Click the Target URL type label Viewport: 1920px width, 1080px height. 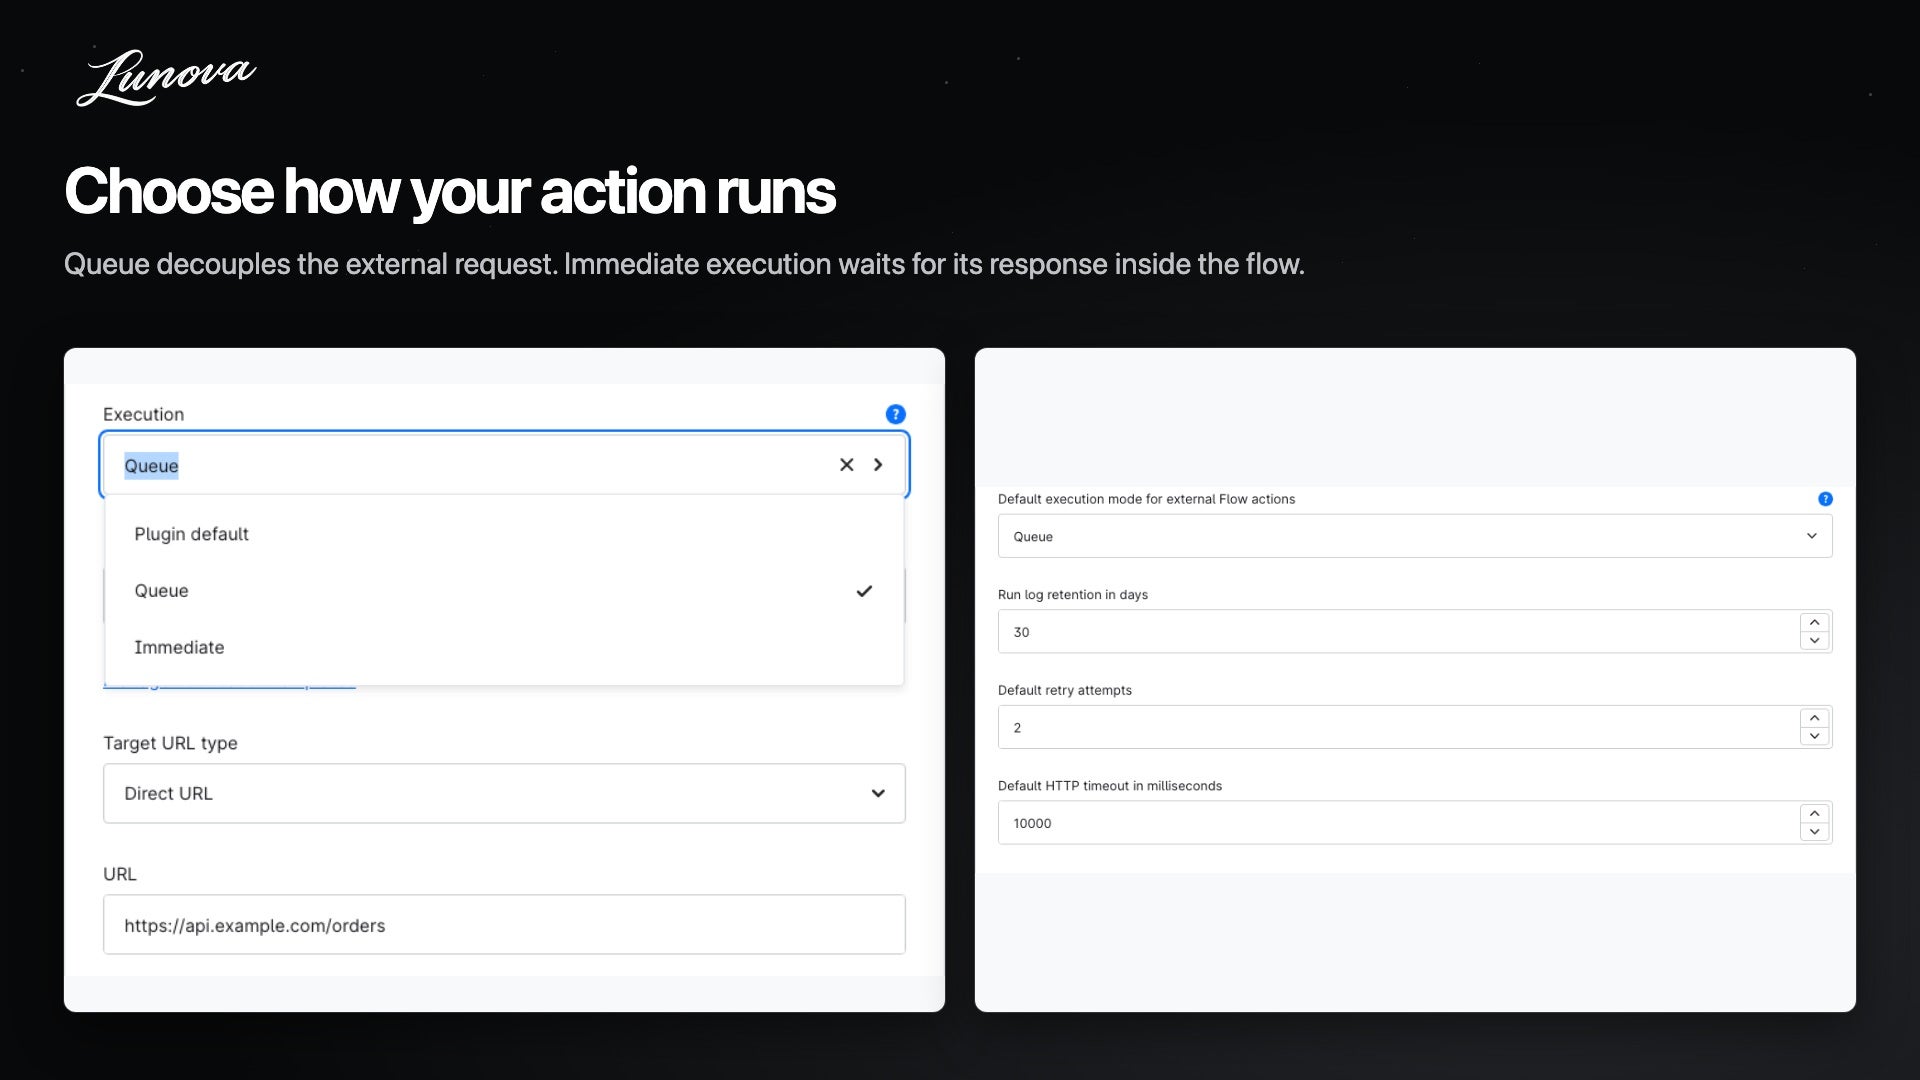(170, 743)
